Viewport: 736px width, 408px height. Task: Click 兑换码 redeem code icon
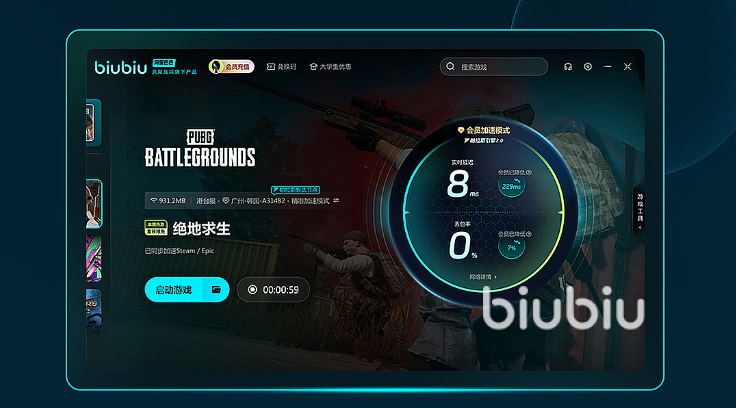pyautogui.click(x=270, y=67)
